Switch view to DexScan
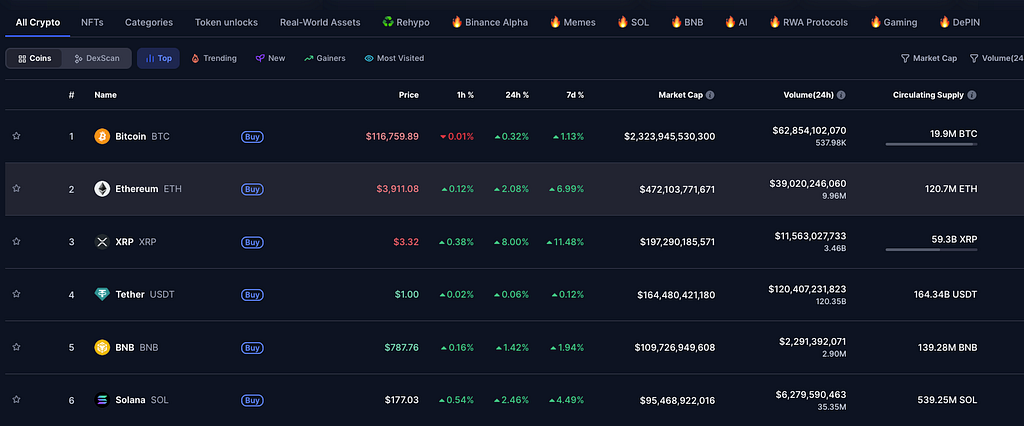The height and width of the screenshot is (426, 1024). click(x=97, y=58)
